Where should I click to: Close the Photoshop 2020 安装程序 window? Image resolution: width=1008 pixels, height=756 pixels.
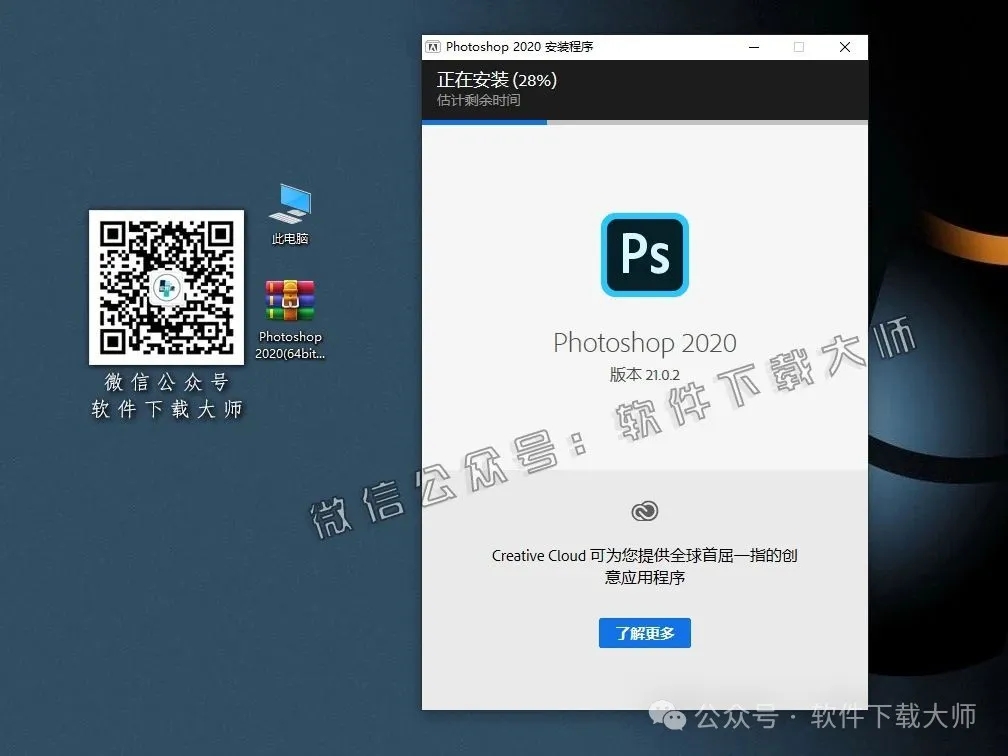tap(844, 47)
